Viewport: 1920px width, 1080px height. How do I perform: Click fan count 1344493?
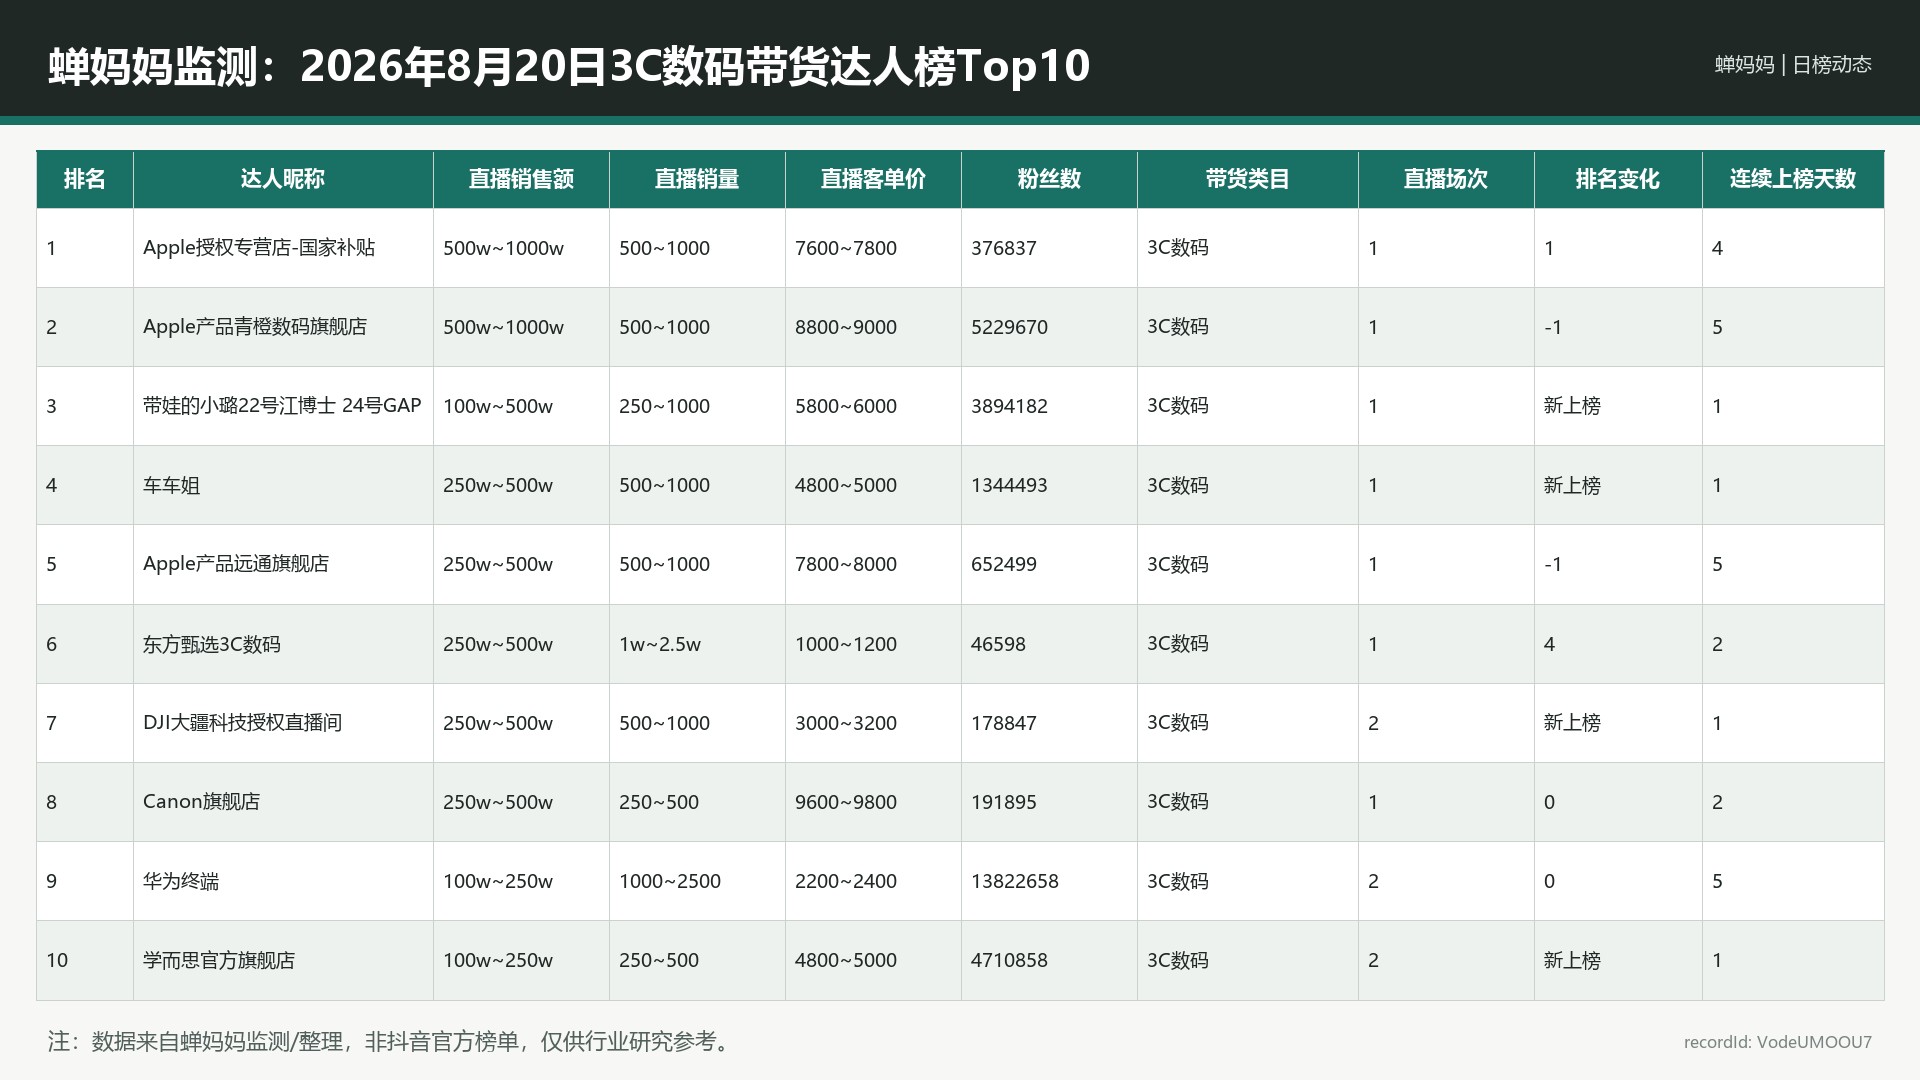click(x=1009, y=485)
